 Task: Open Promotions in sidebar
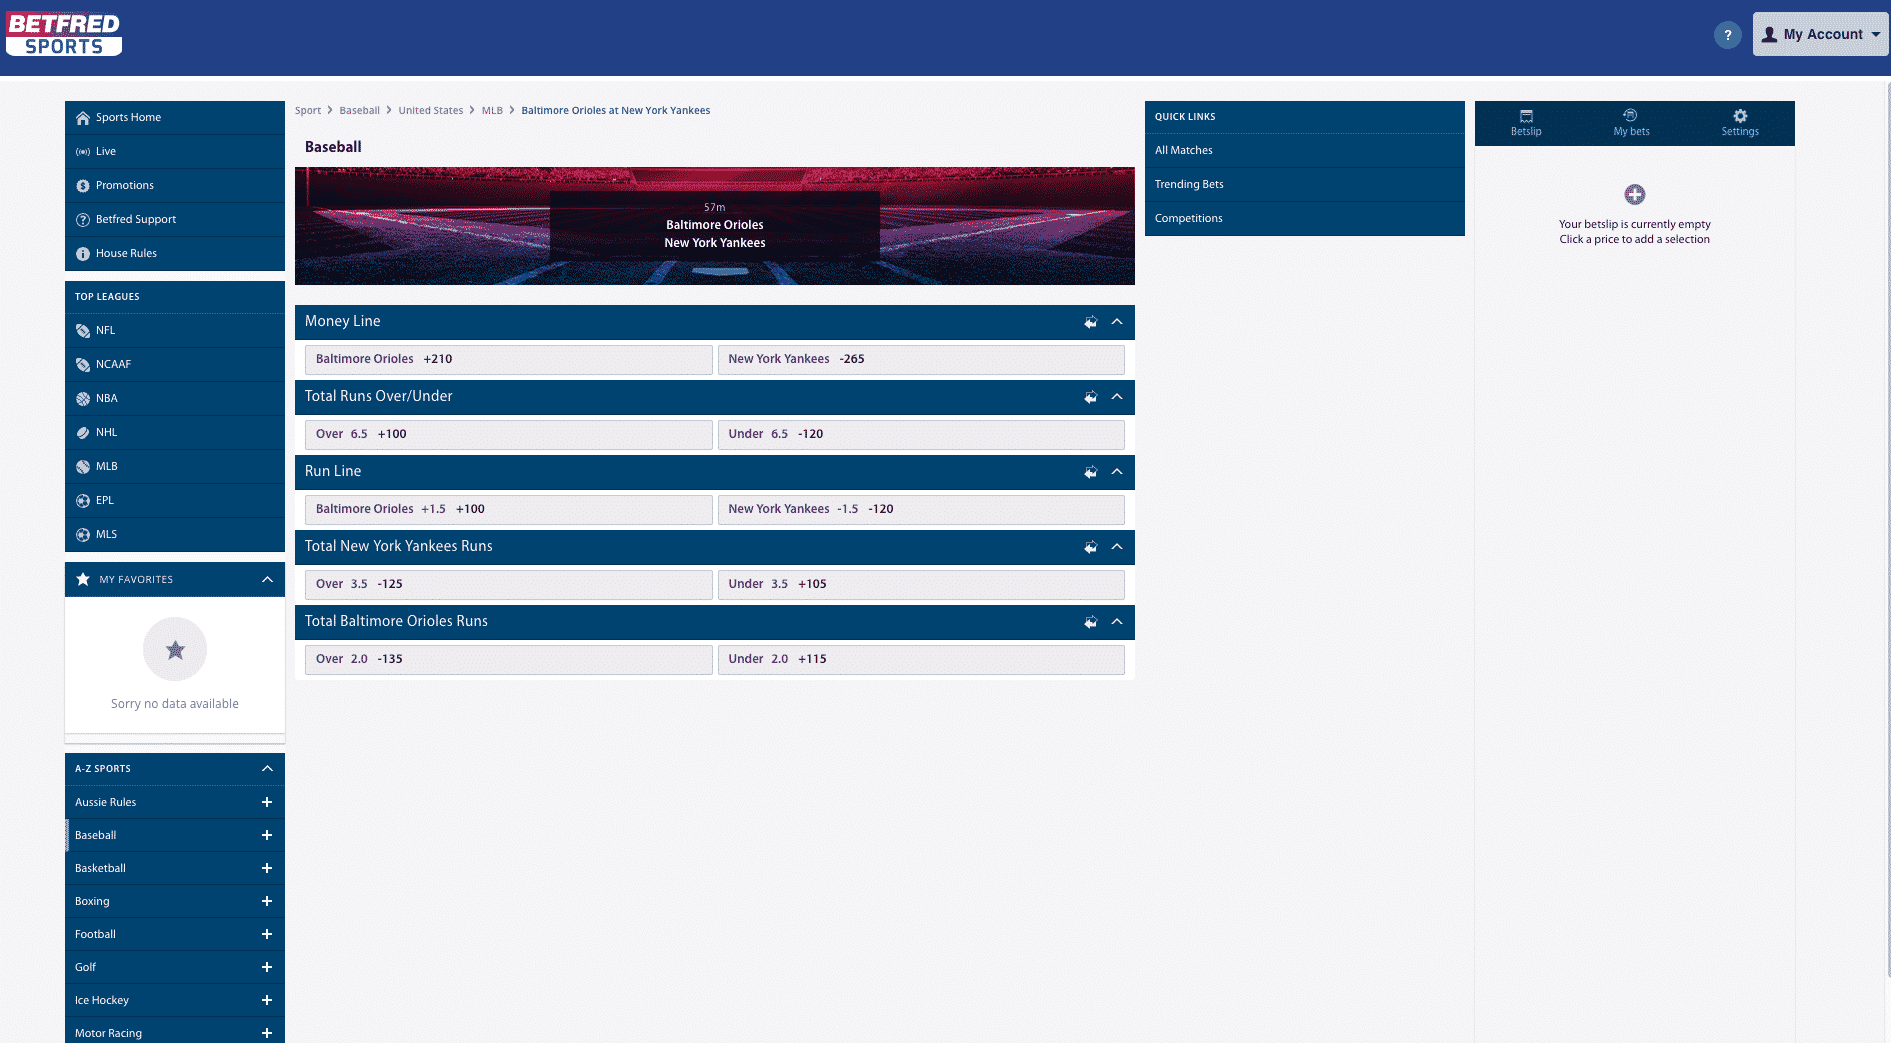pos(175,186)
